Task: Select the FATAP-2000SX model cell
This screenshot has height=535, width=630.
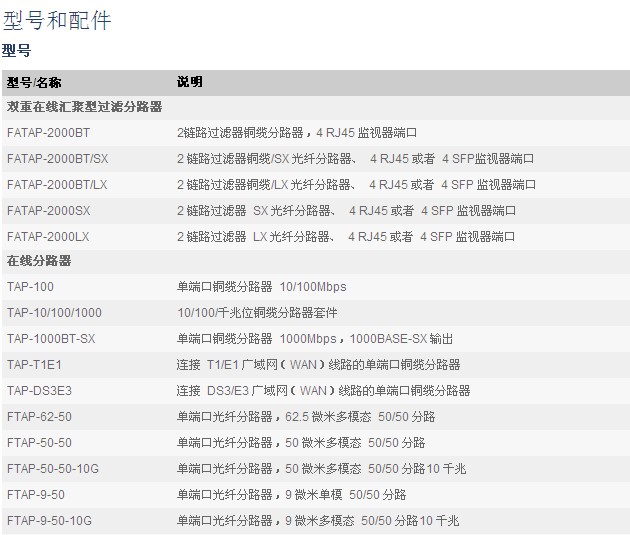Action: (48, 210)
